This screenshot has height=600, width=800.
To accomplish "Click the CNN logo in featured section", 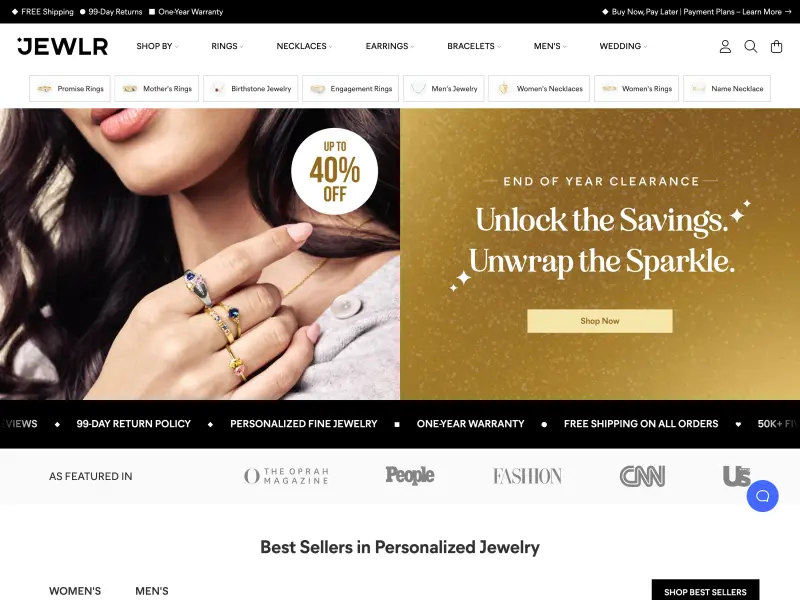I will (x=642, y=476).
